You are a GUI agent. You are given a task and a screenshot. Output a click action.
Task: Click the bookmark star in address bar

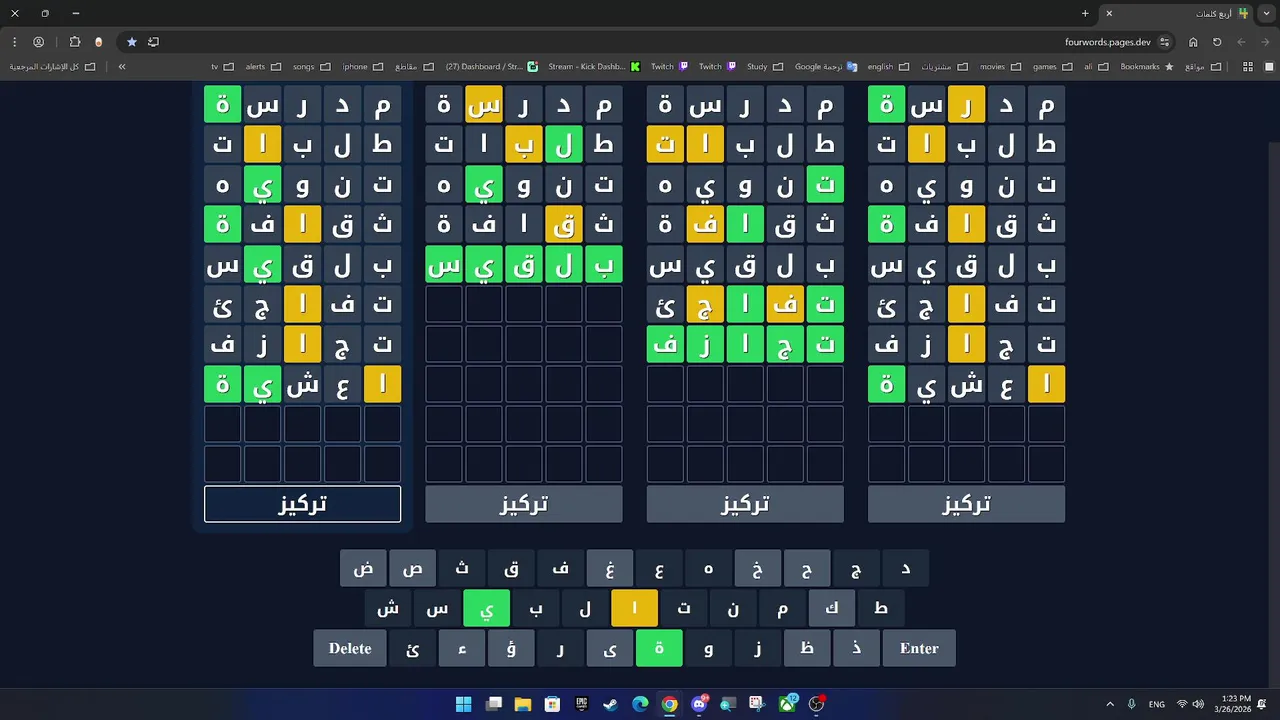(131, 42)
